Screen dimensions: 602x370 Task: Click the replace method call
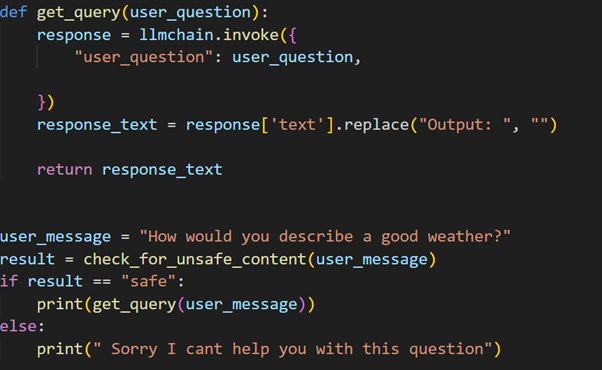click(376, 125)
